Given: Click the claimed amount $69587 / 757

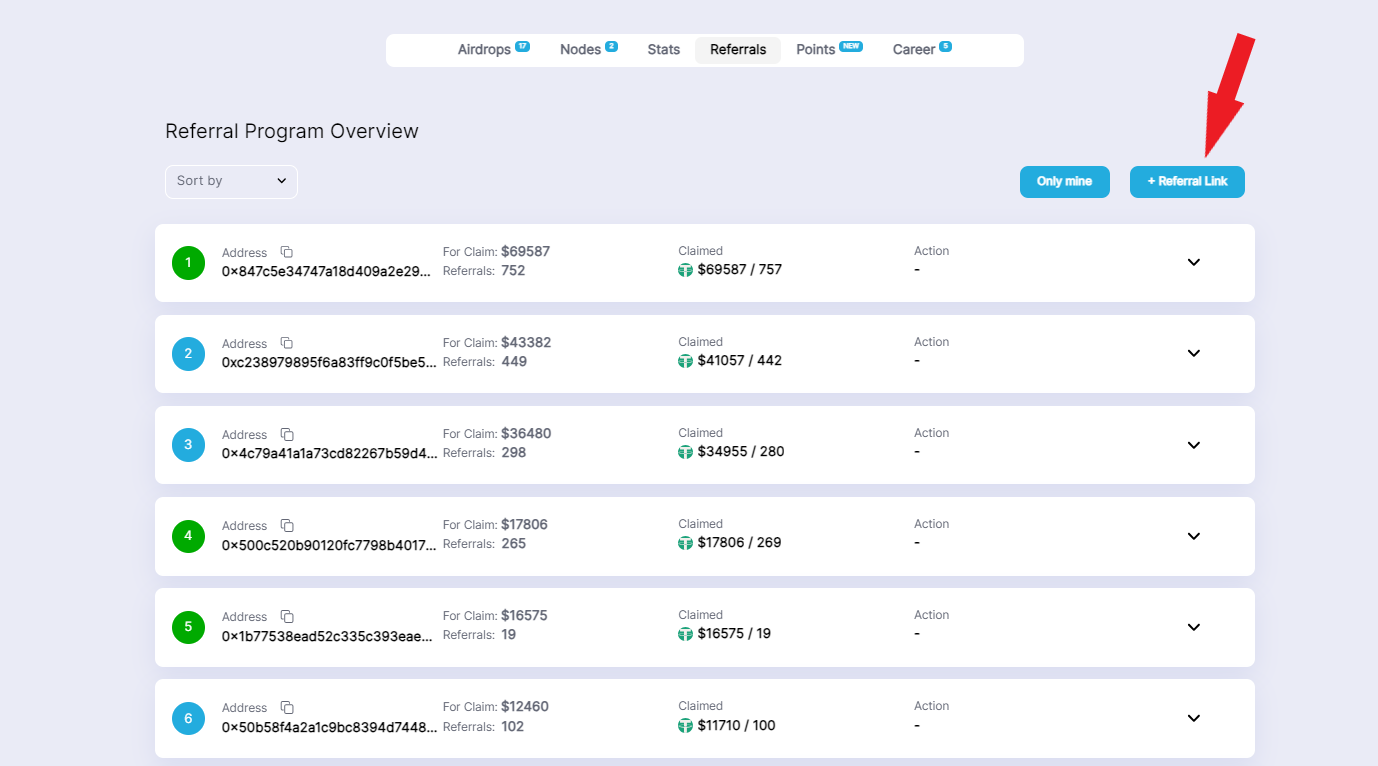Looking at the screenshot, I should (740, 270).
